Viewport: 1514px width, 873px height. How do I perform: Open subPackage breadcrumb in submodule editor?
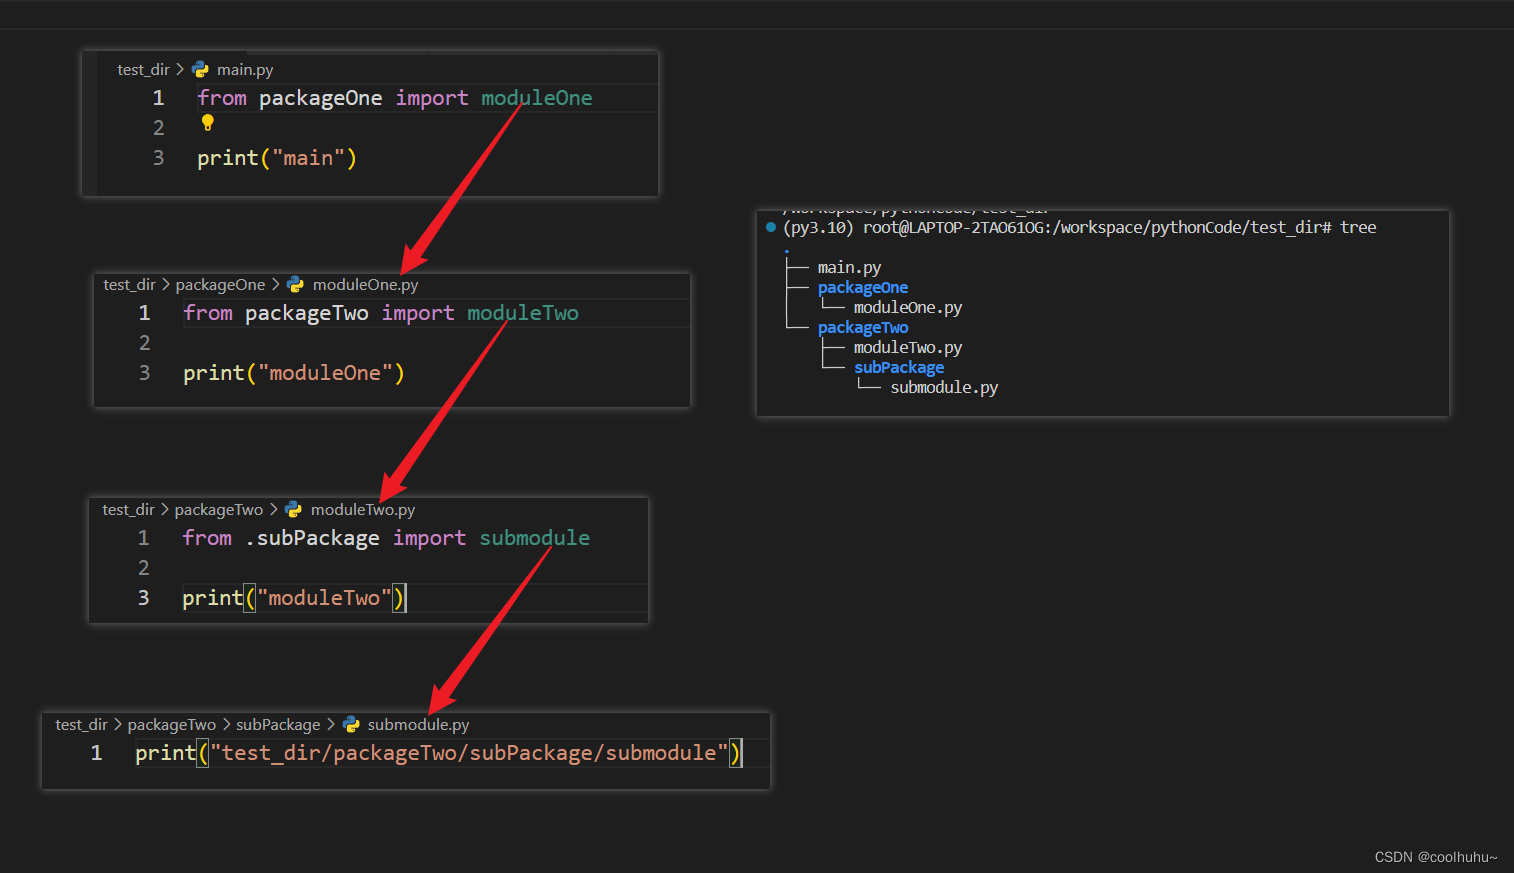(x=278, y=724)
